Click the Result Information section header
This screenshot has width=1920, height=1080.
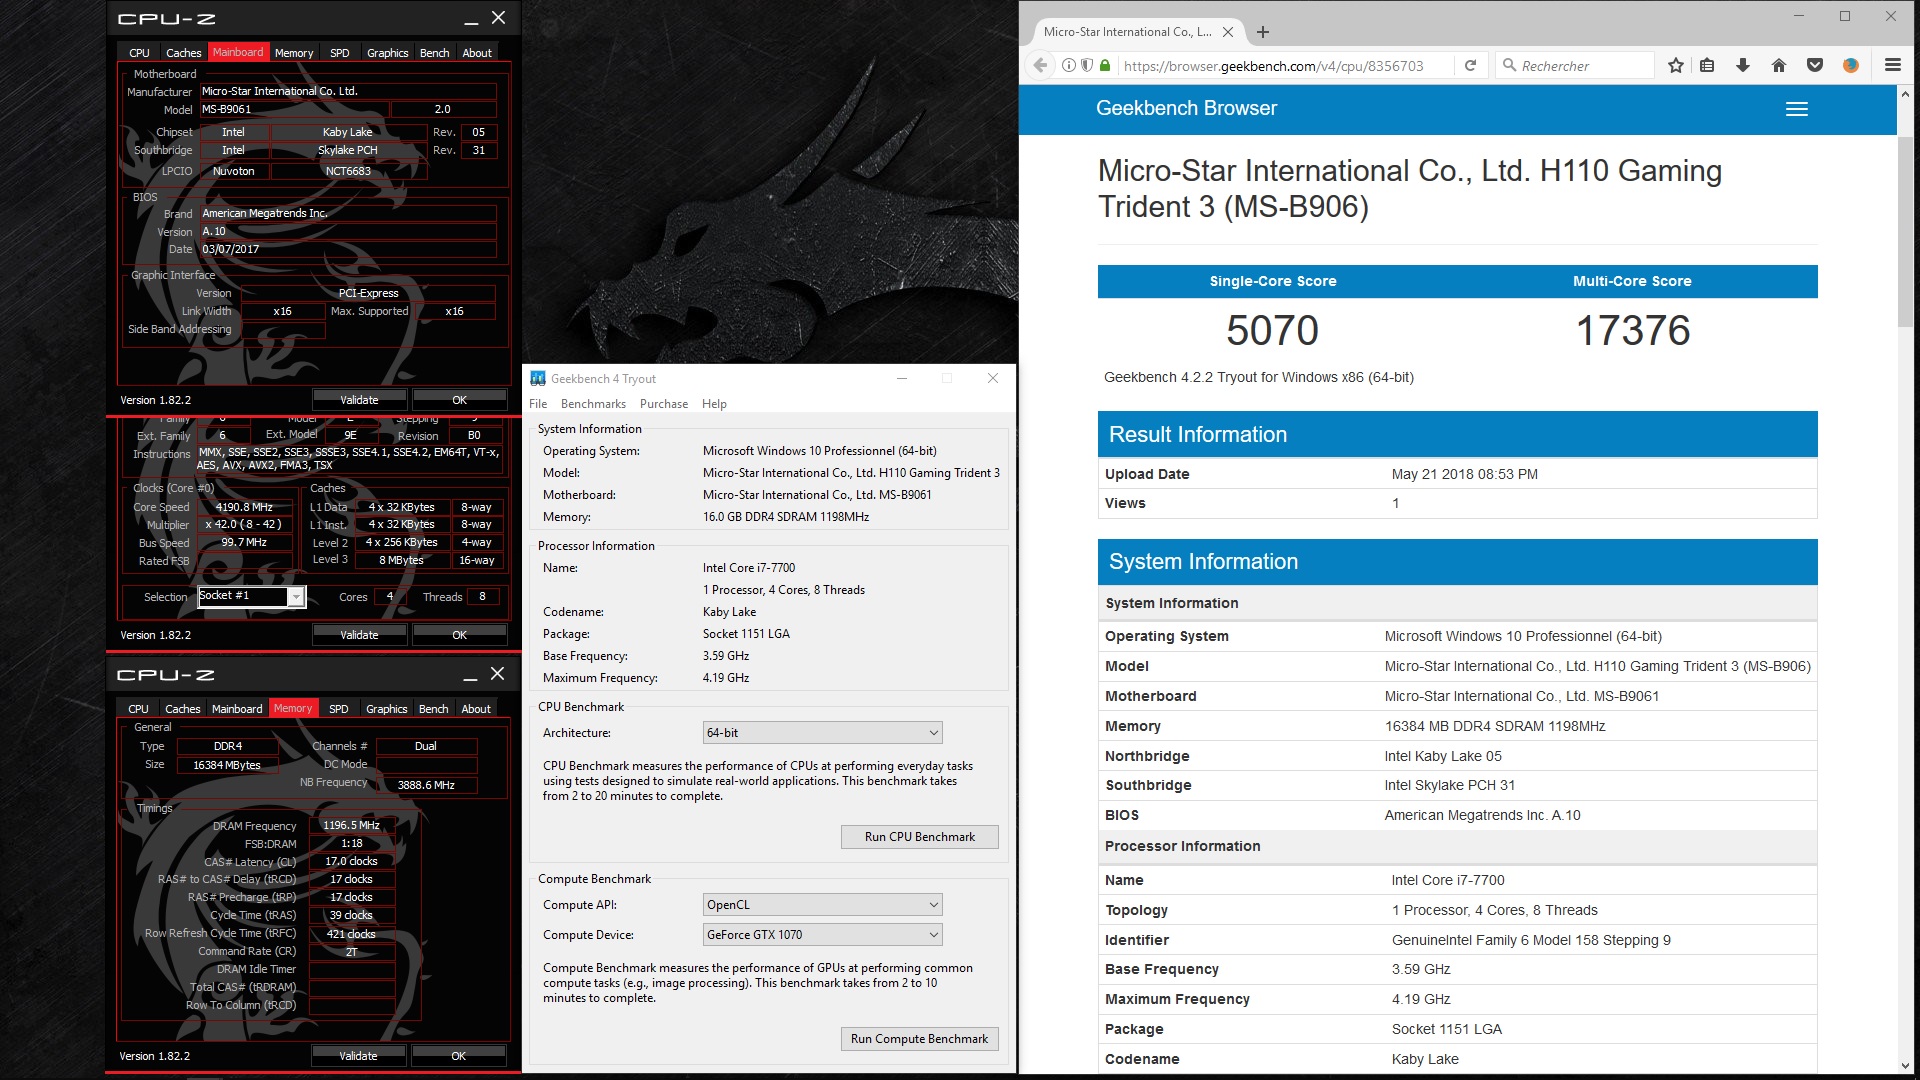pyautogui.click(x=1457, y=434)
